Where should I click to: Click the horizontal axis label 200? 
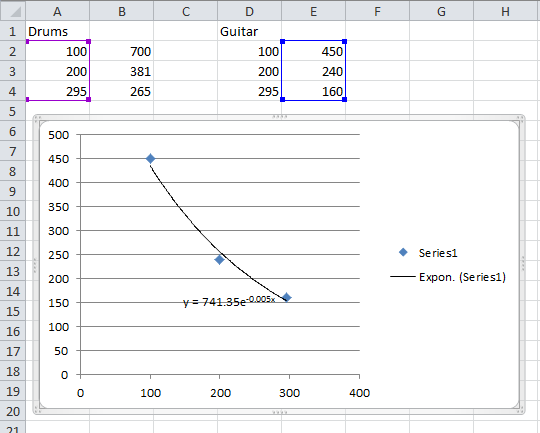point(220,393)
